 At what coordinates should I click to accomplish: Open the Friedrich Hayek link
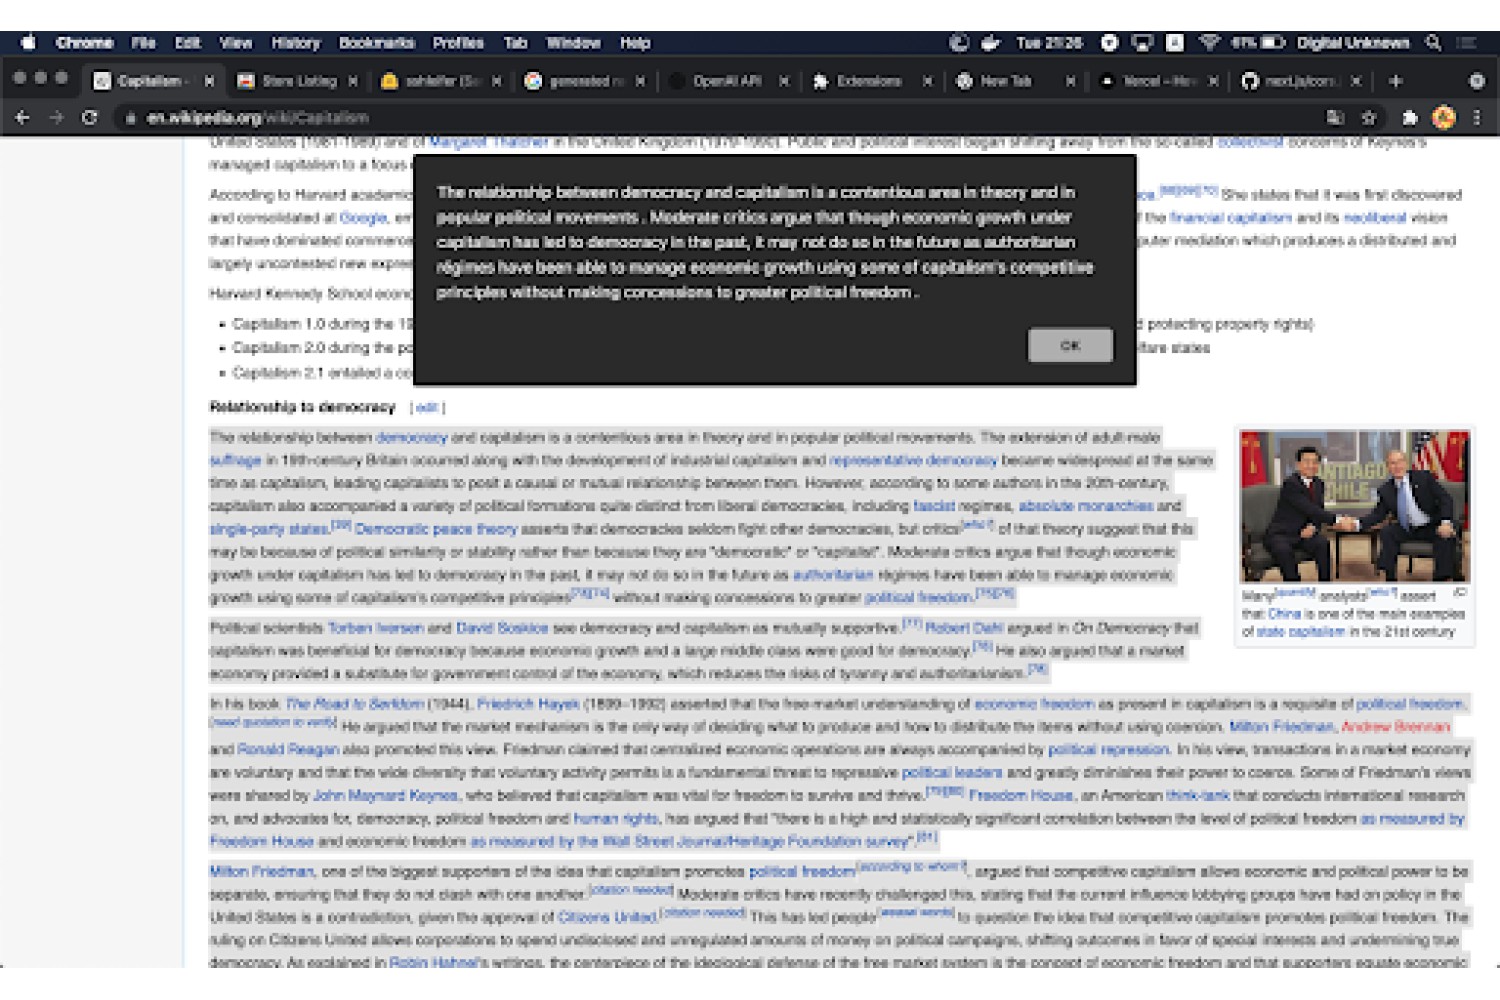(527, 704)
